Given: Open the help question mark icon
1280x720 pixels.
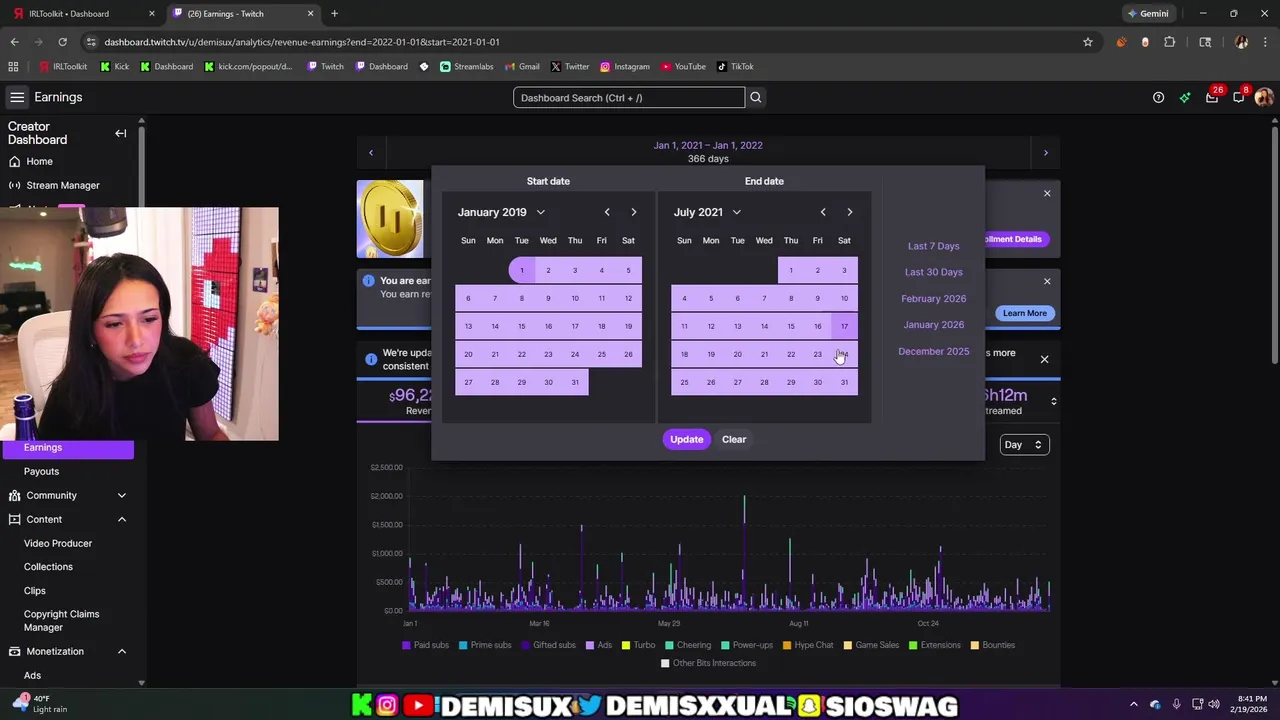Looking at the screenshot, I should pyautogui.click(x=1158, y=97).
